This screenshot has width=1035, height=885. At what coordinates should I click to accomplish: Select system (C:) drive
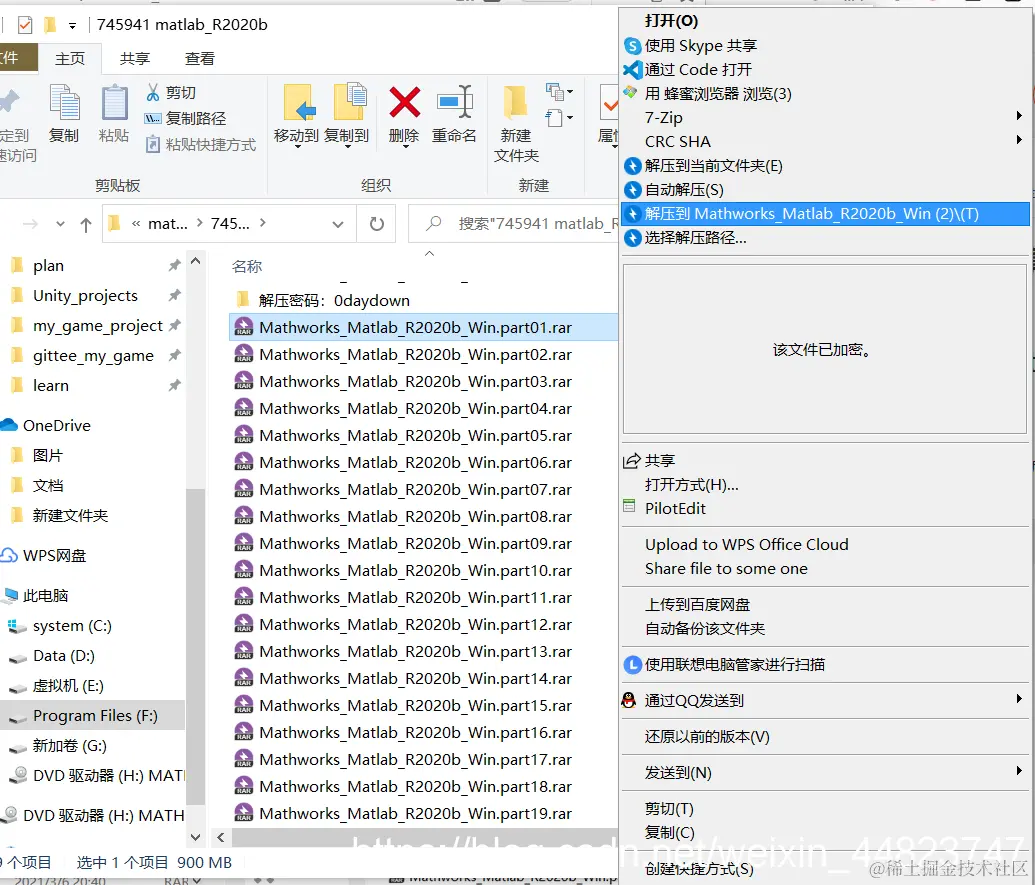click(72, 626)
